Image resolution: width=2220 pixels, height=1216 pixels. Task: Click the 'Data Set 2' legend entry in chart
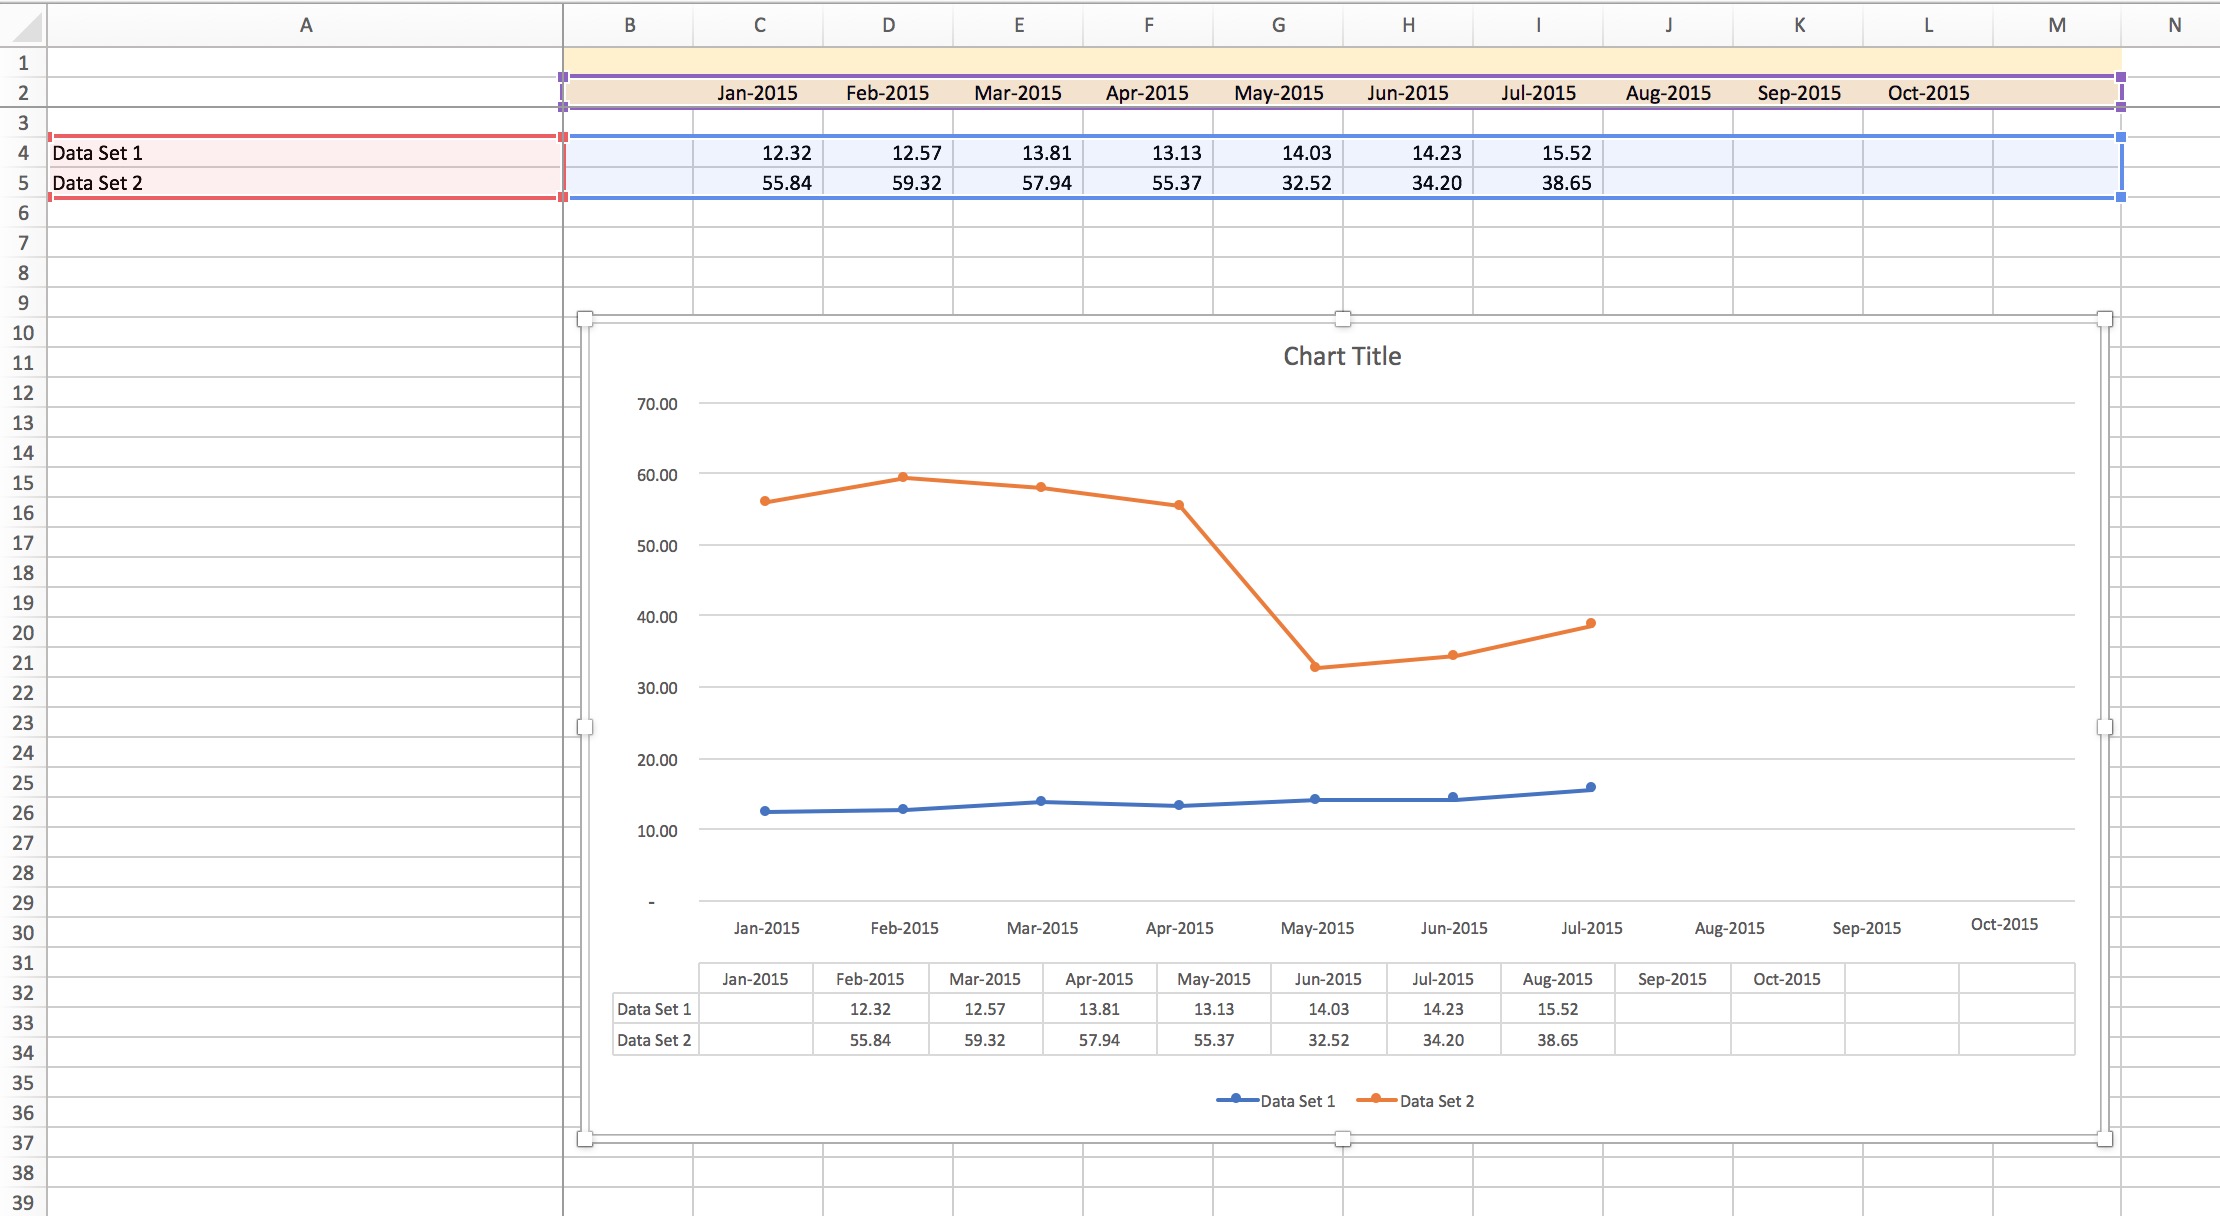coord(1415,1100)
